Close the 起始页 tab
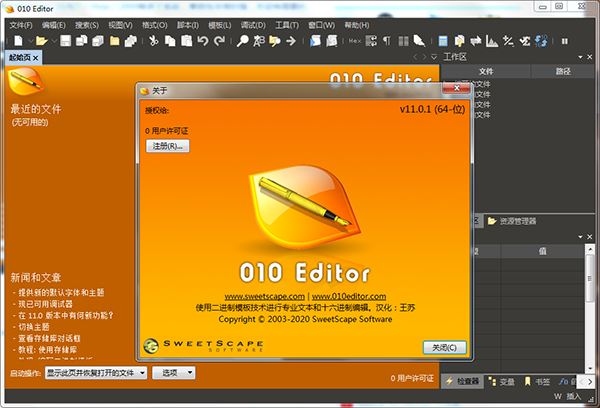The image size is (600, 408). point(36,58)
